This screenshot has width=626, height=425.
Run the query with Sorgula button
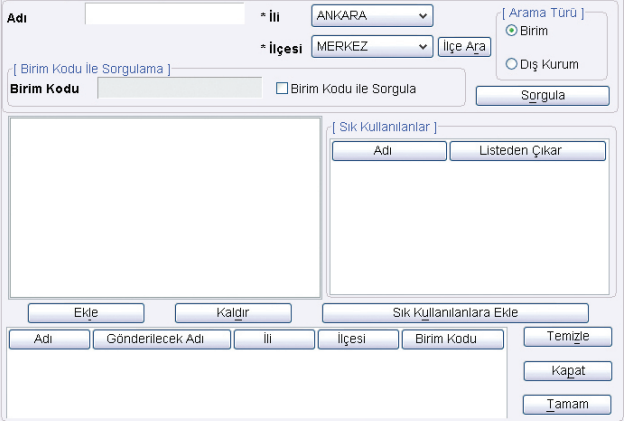(x=542, y=96)
